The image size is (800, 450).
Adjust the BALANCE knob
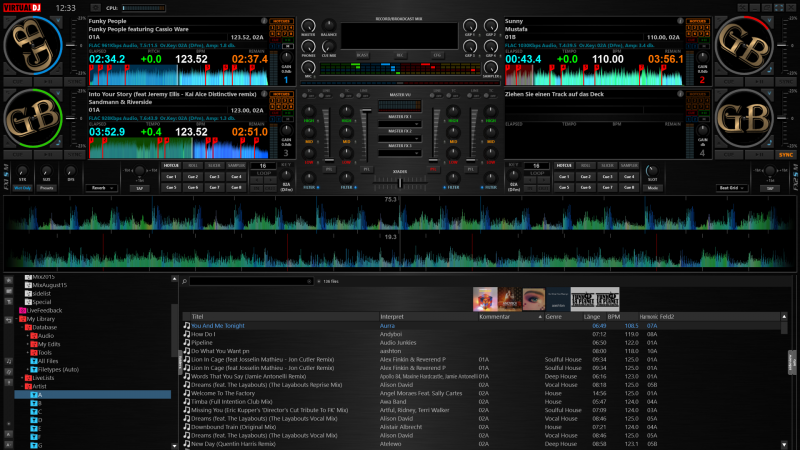tap(329, 25)
